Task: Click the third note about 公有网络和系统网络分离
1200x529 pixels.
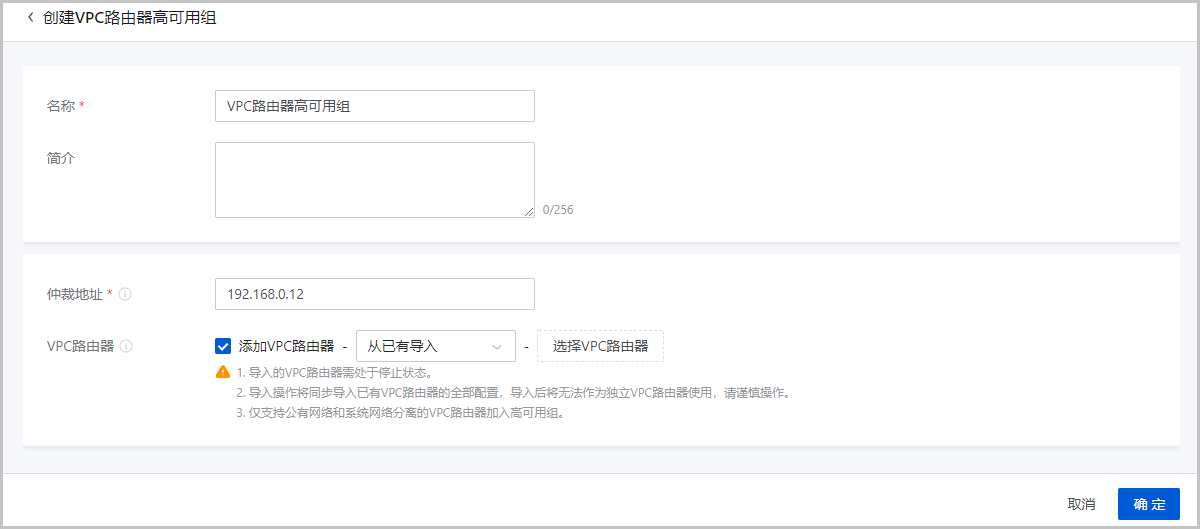Action: (x=400, y=412)
